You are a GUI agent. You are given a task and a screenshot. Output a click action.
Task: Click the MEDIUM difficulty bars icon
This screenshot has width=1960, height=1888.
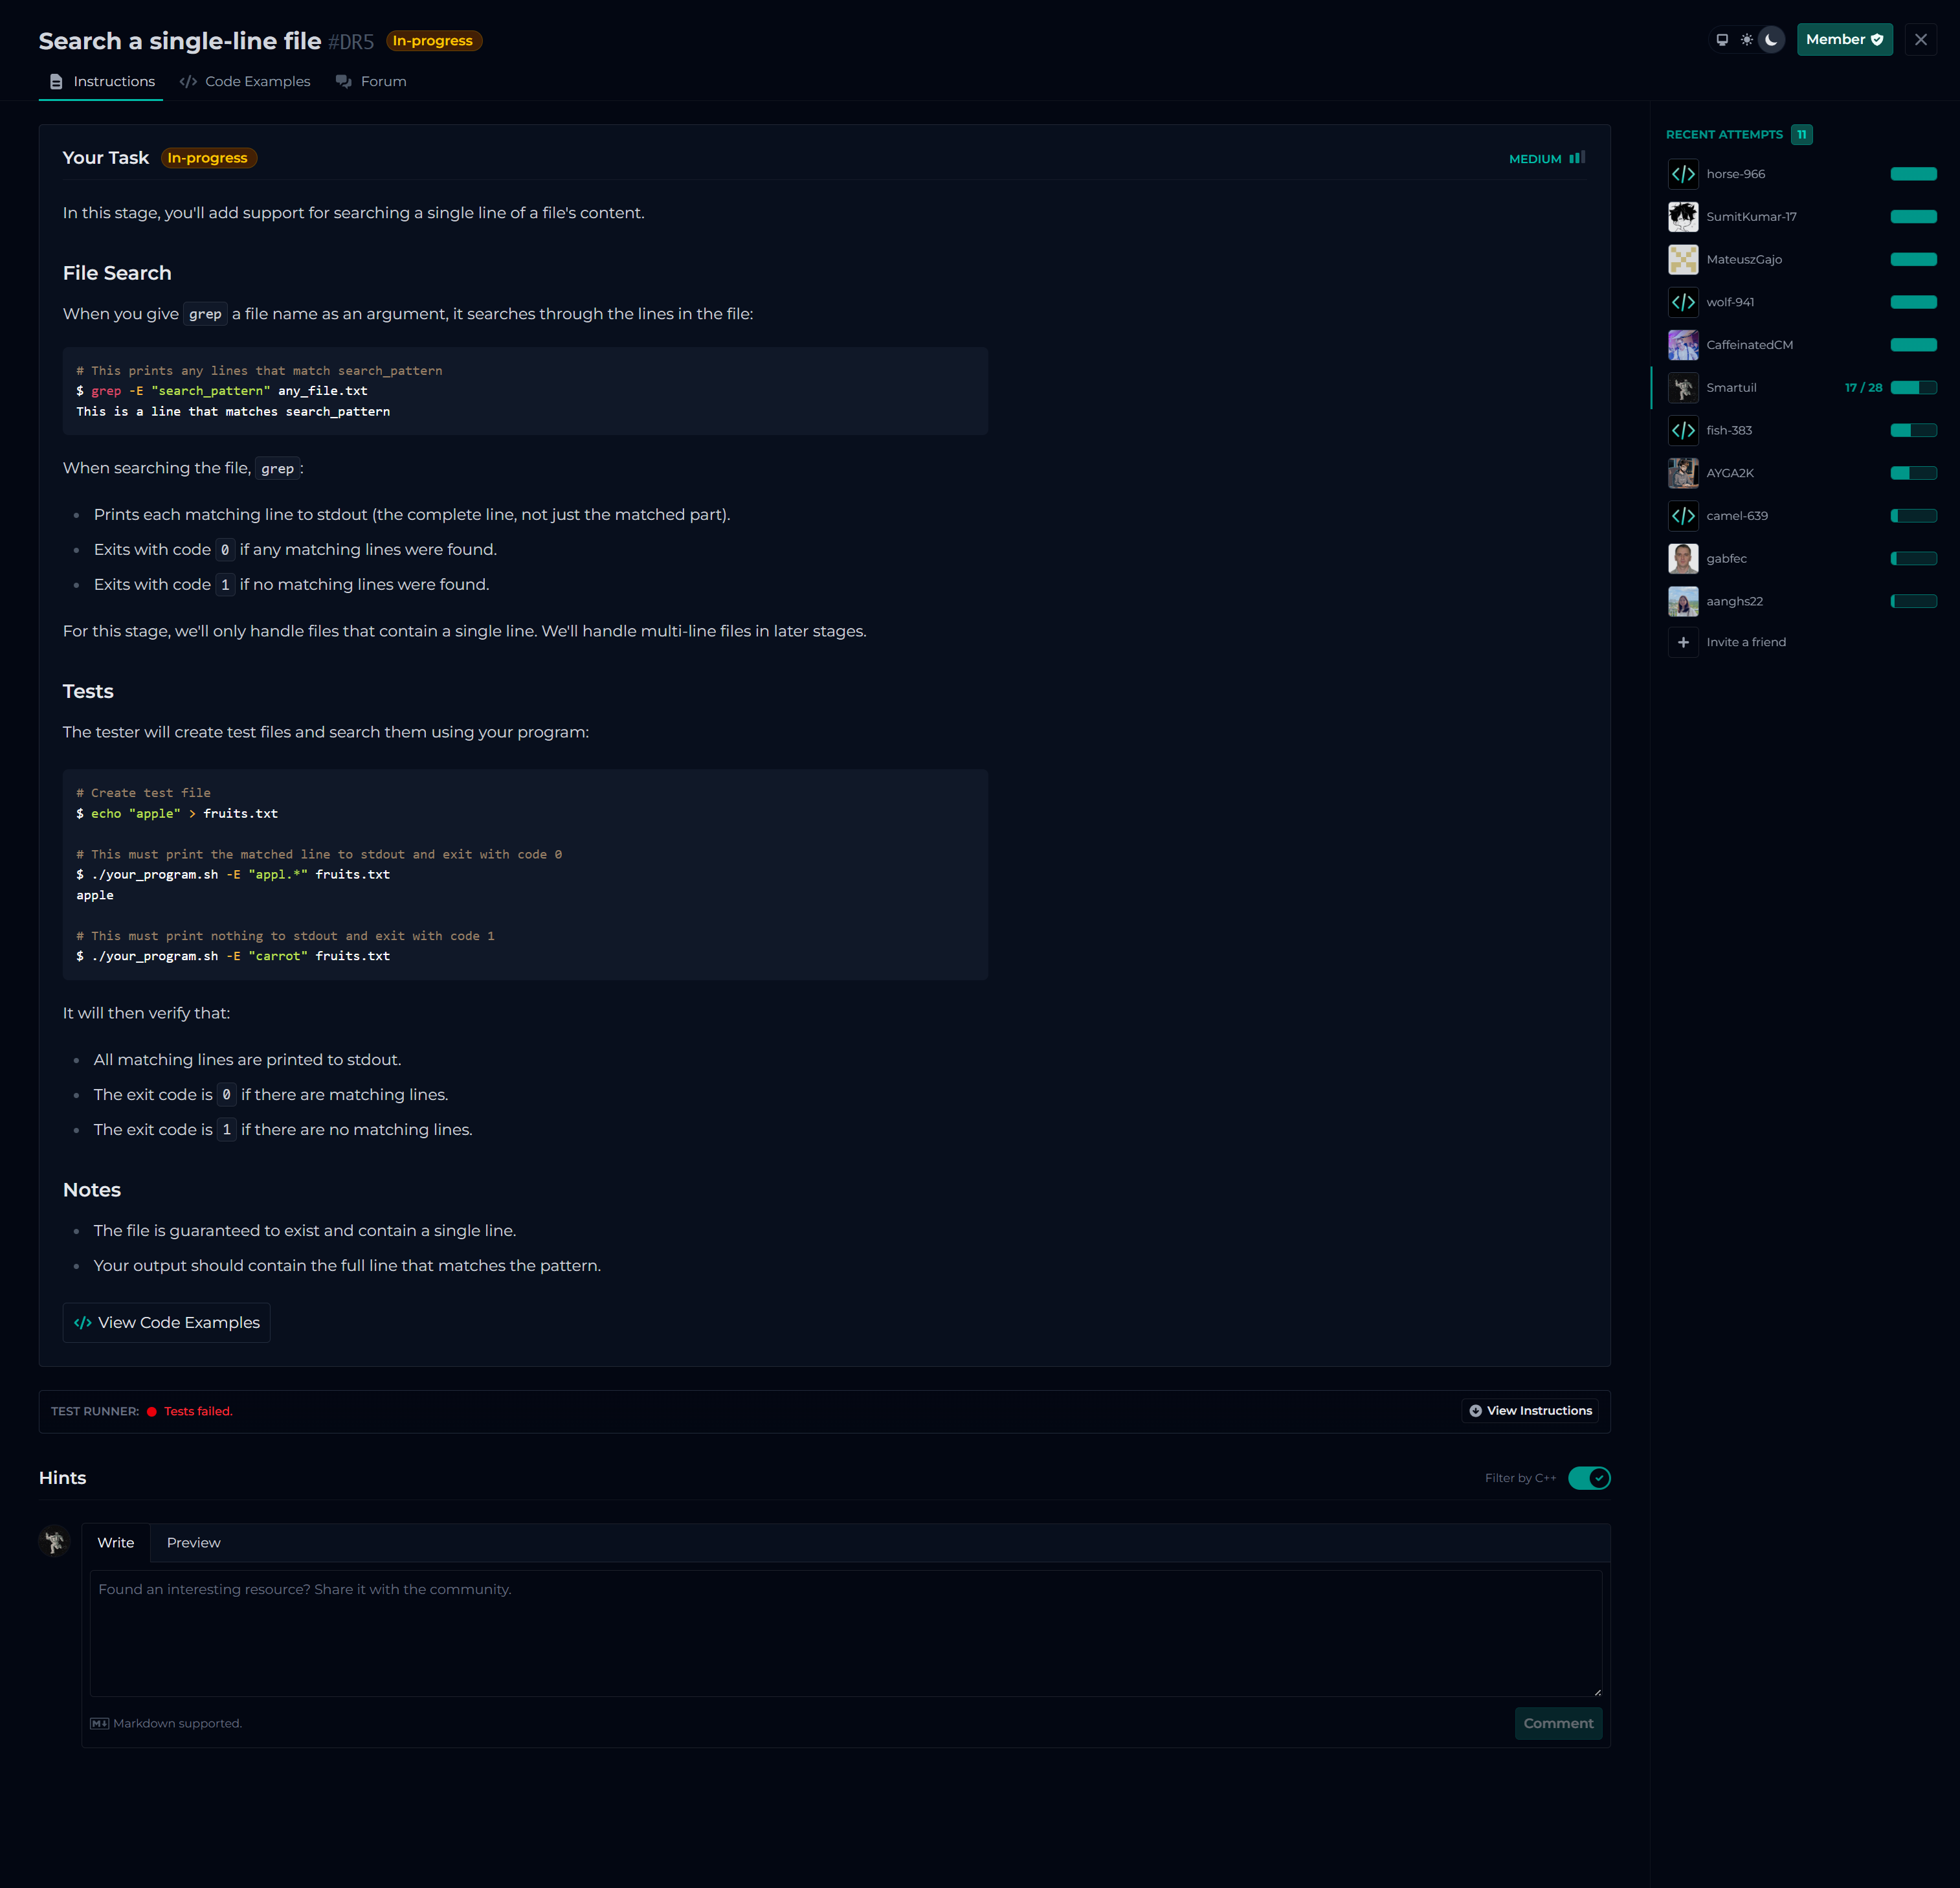pyautogui.click(x=1577, y=158)
